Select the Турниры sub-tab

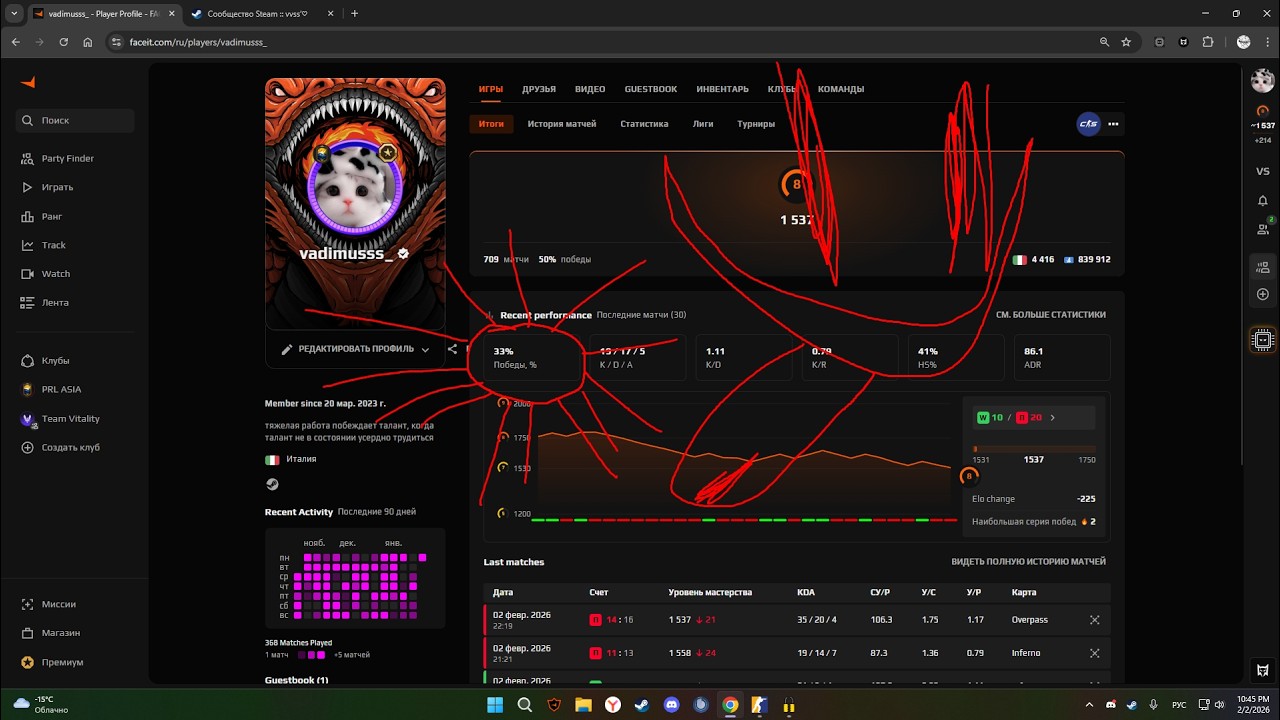756,124
